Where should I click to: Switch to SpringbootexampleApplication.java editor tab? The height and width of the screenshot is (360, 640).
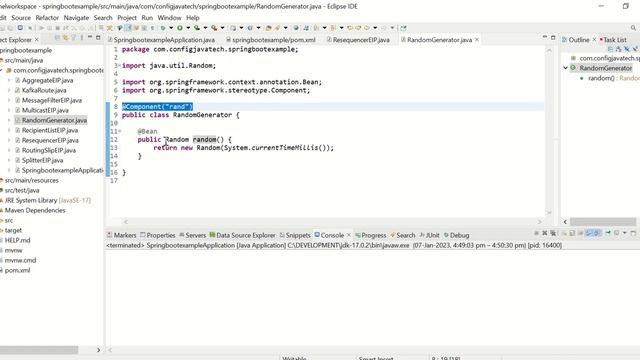click(161, 40)
